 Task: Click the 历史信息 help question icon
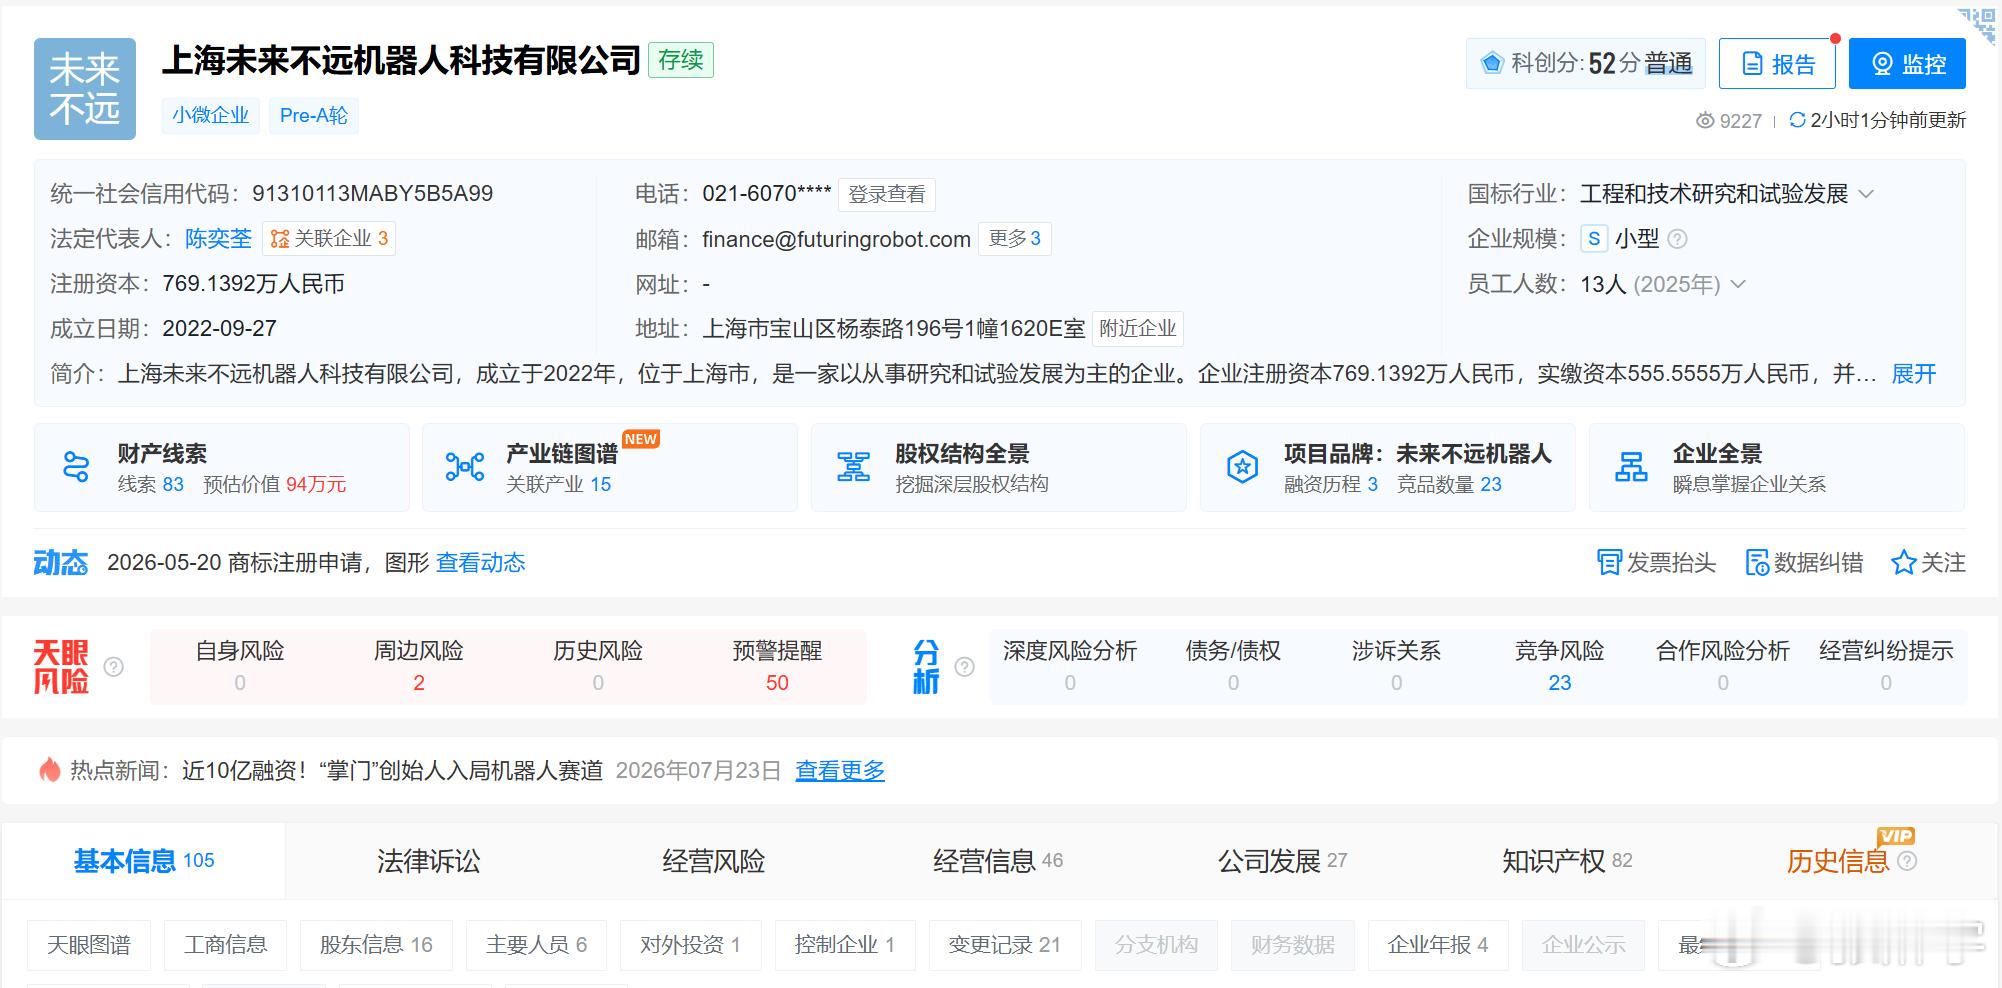pos(1907,861)
